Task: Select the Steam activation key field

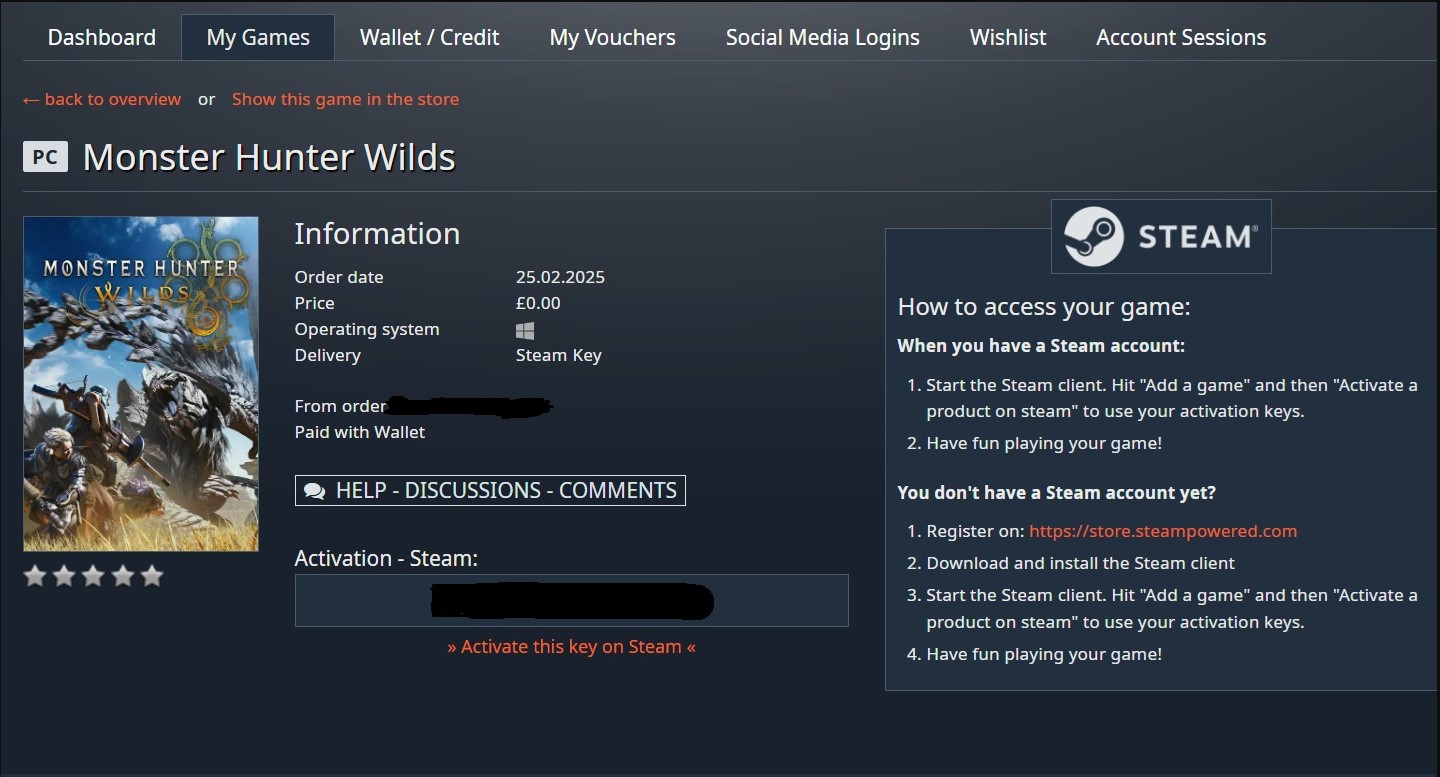Action: coord(572,601)
